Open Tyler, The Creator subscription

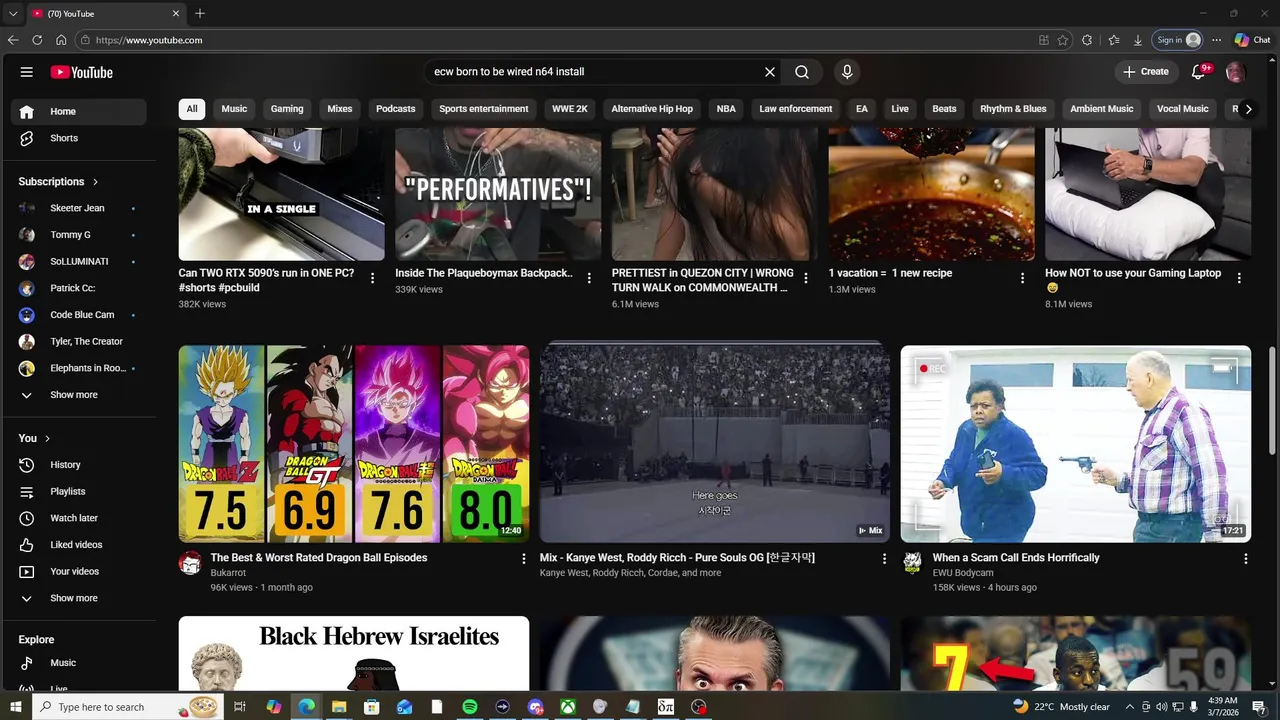(x=81, y=342)
